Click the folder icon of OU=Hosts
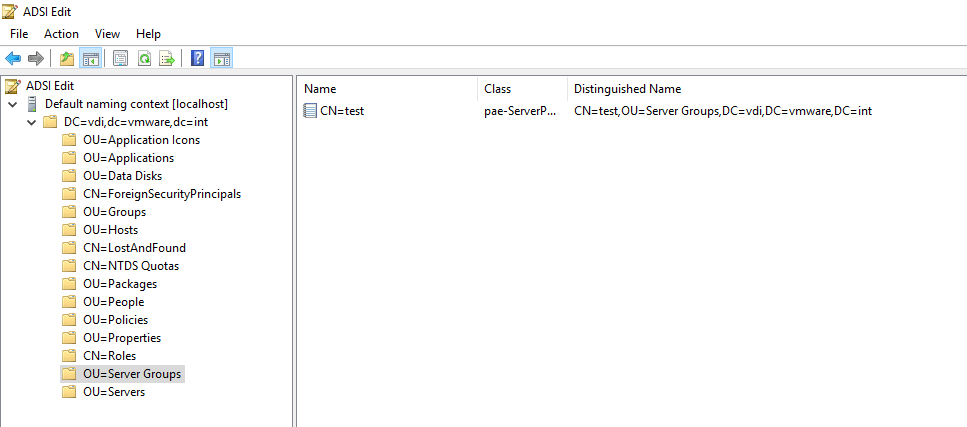The height and width of the screenshot is (427, 967). click(69, 230)
